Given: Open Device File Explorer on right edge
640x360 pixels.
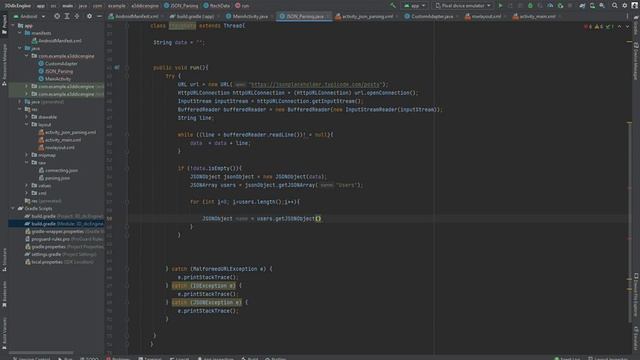Looking at the screenshot, I should [x=636, y=295].
